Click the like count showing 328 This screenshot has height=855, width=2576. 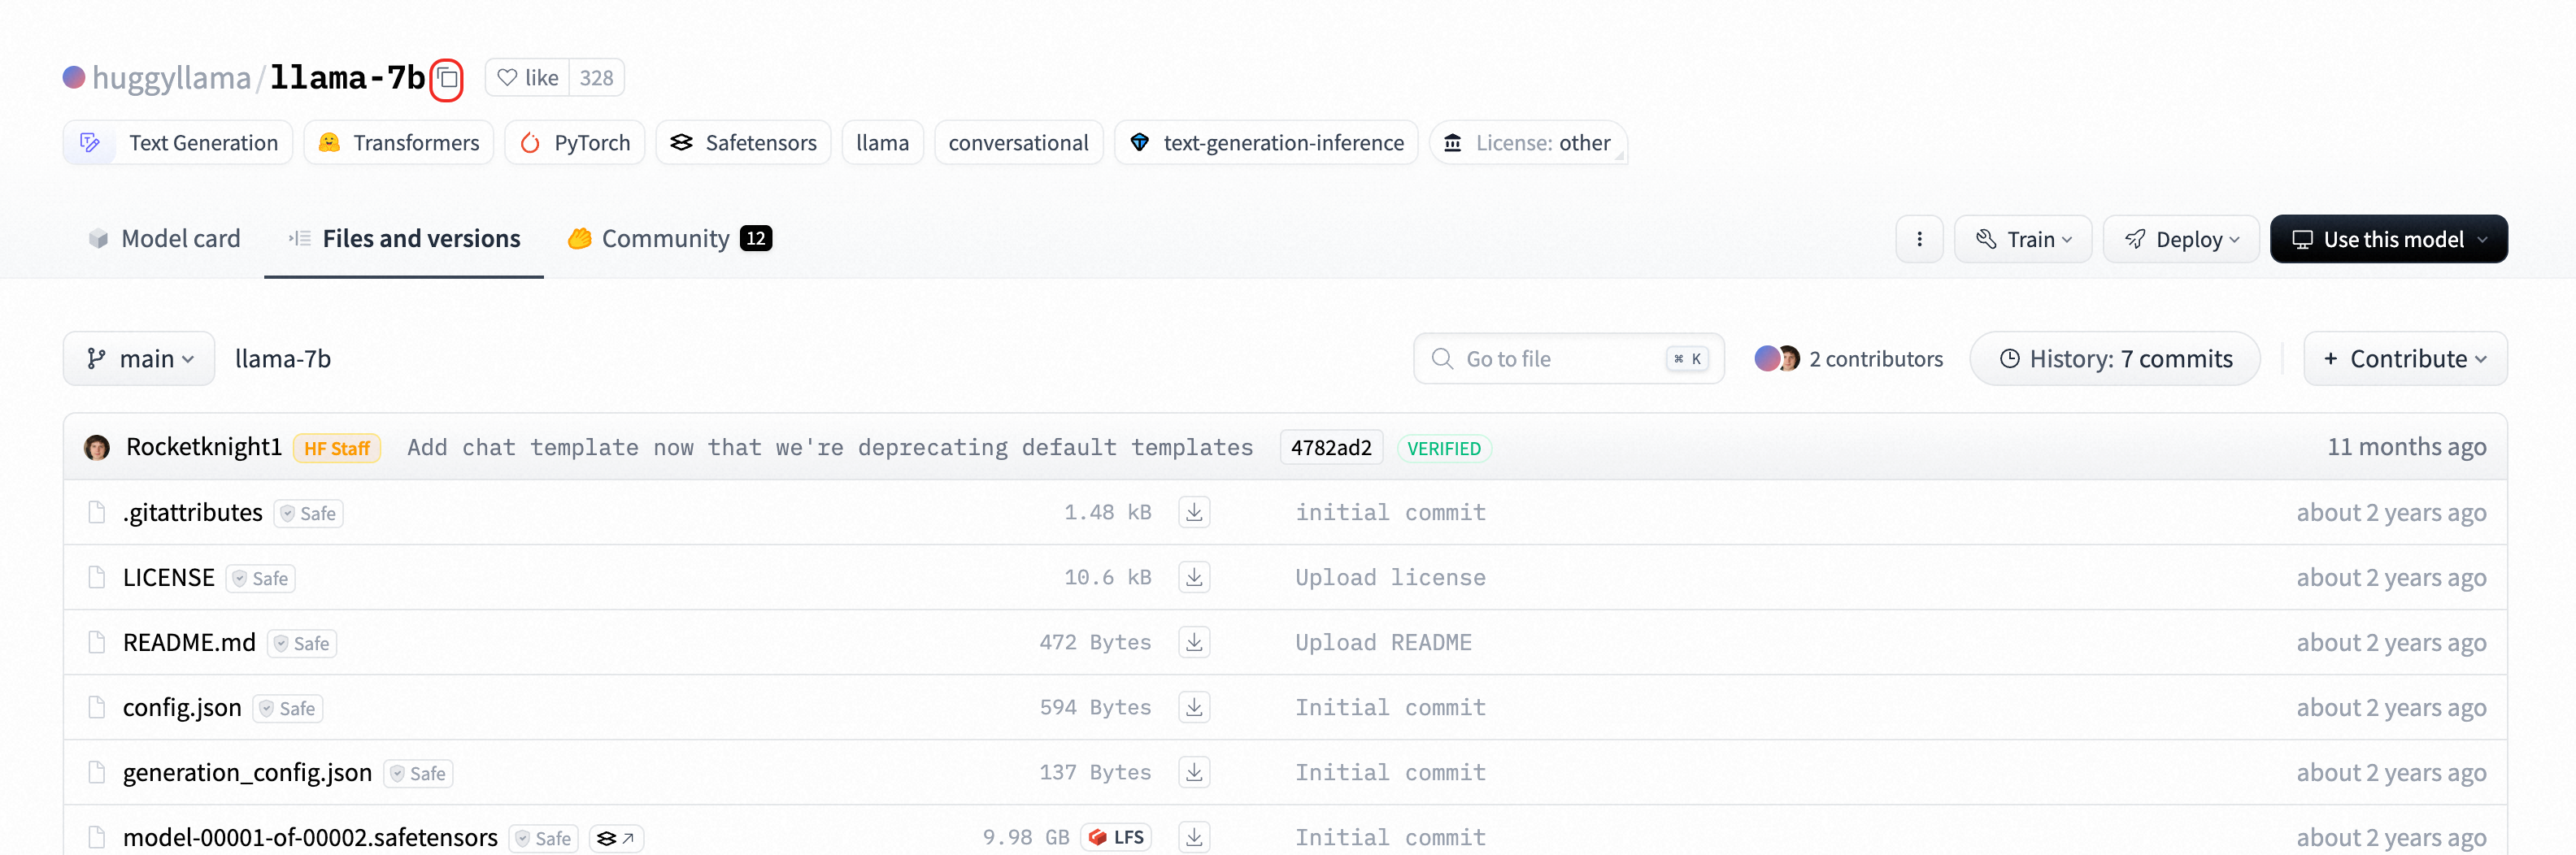point(596,77)
